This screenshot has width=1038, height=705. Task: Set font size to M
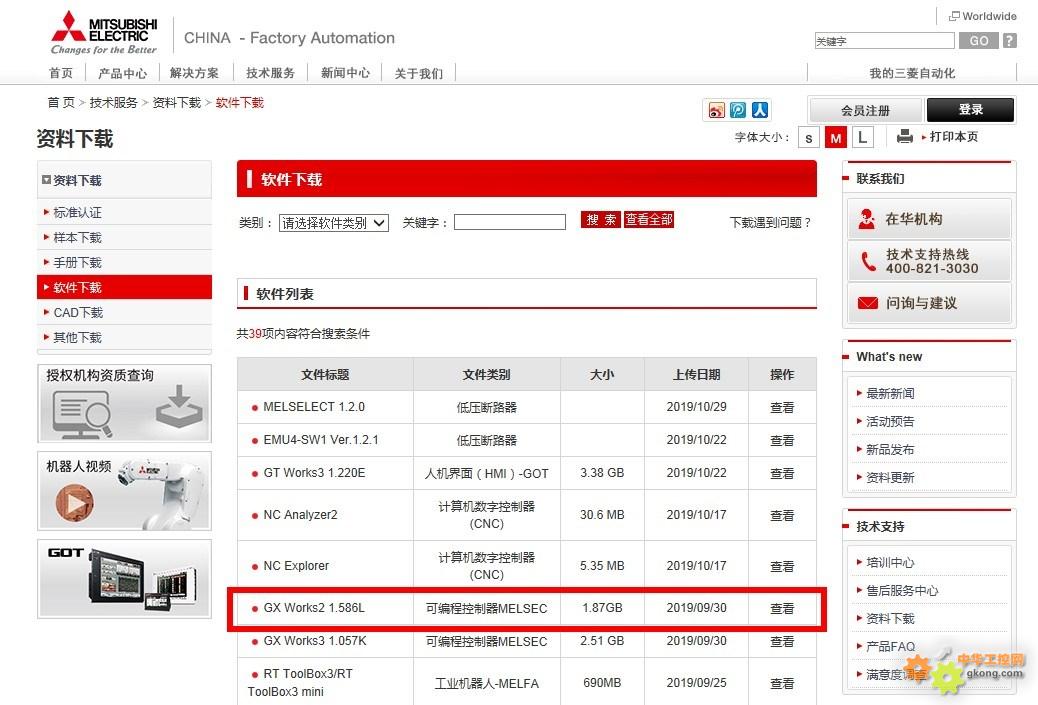835,138
